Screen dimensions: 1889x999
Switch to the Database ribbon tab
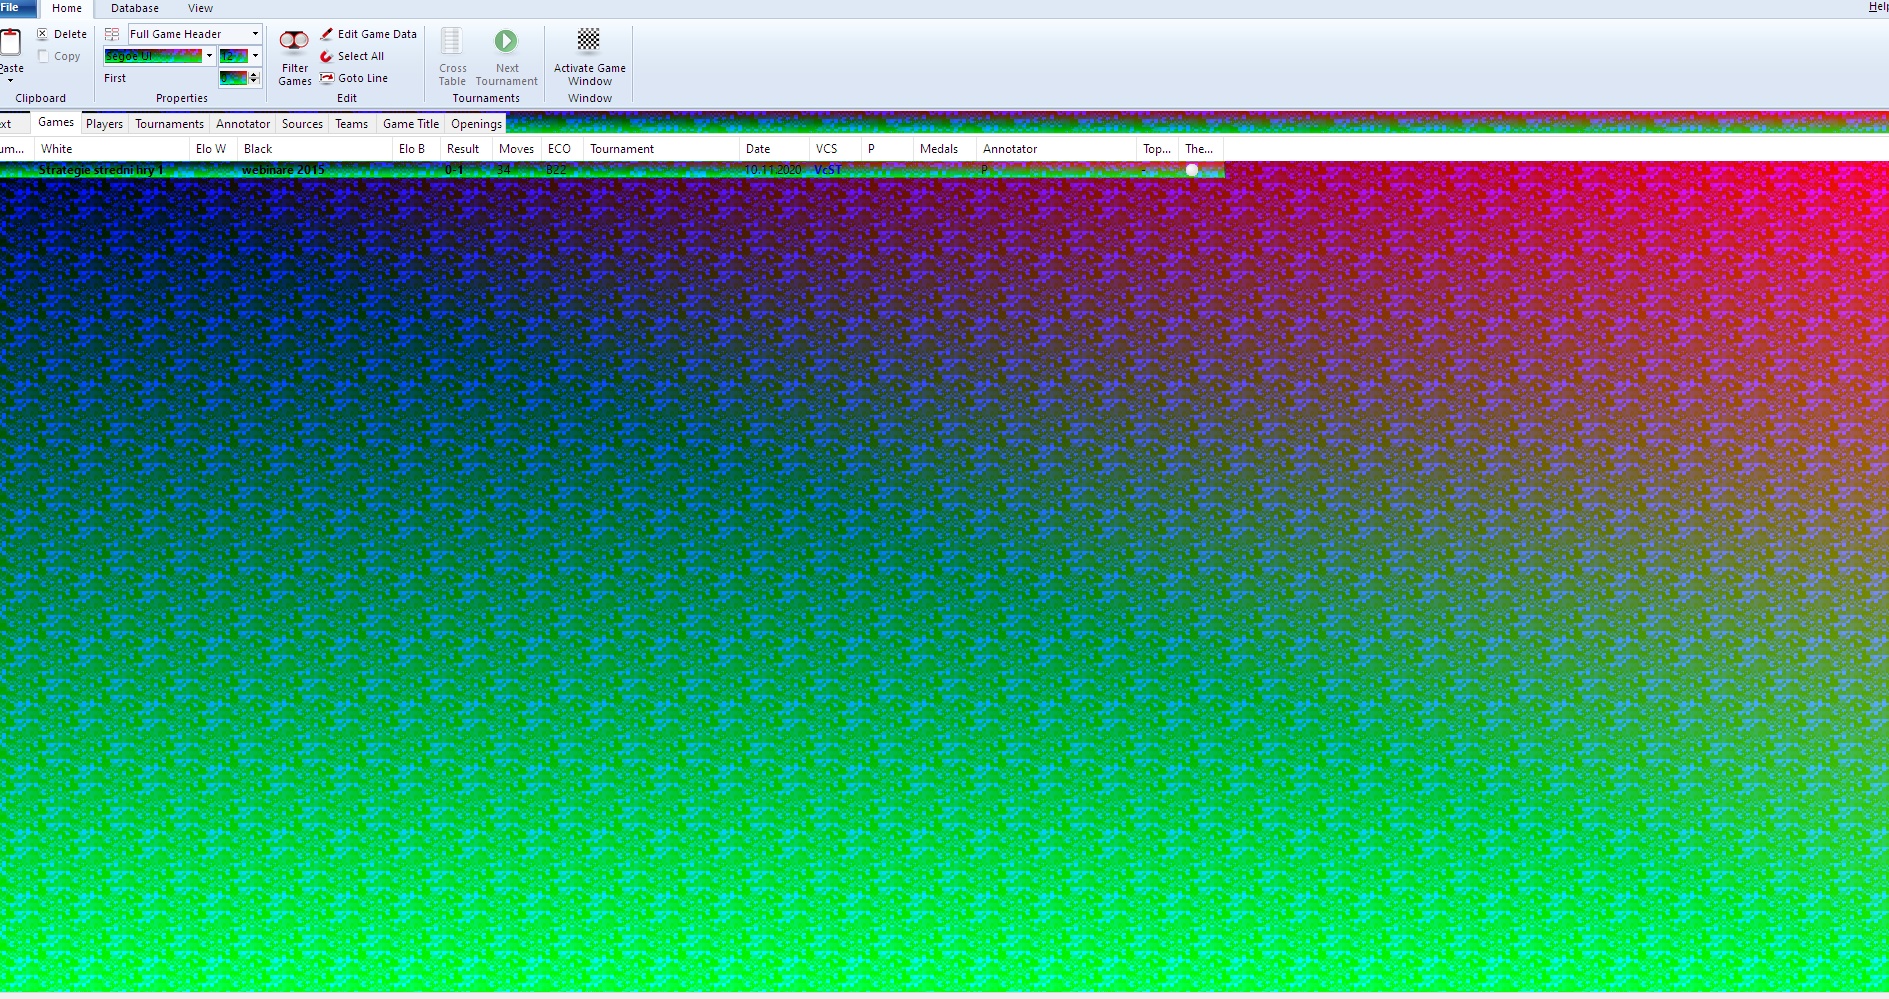(134, 8)
